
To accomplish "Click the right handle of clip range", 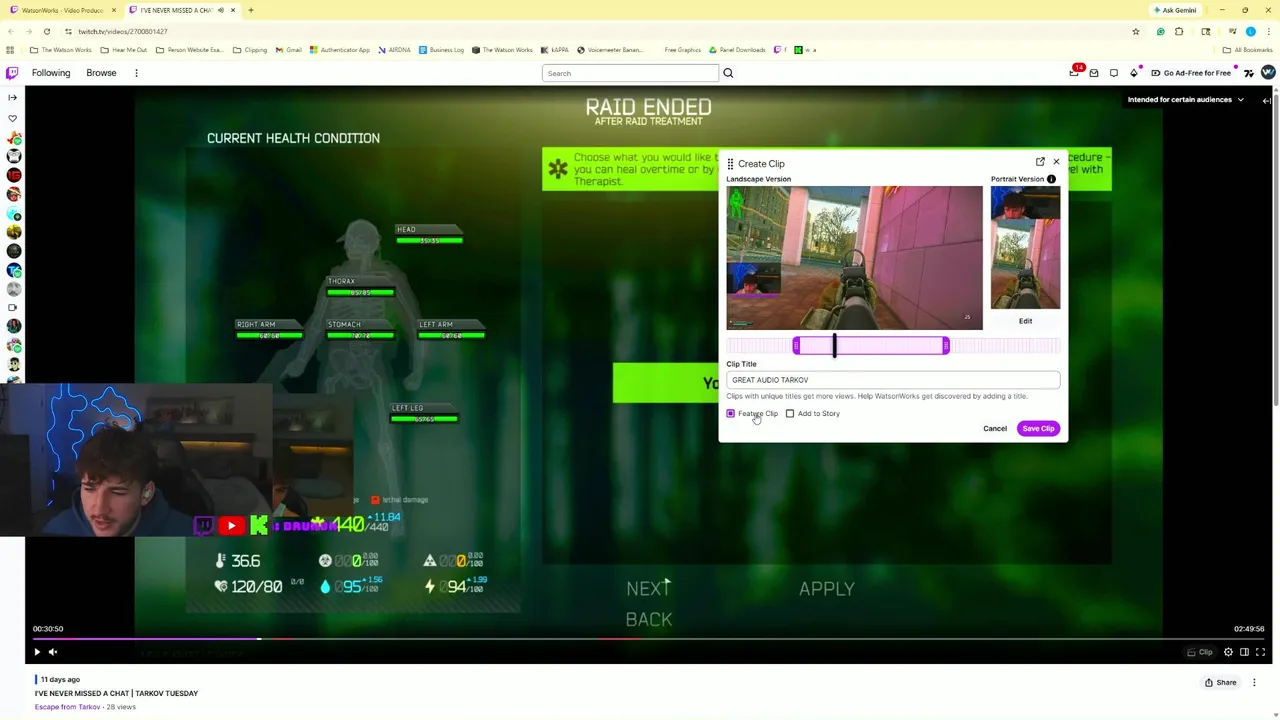I will [945, 346].
